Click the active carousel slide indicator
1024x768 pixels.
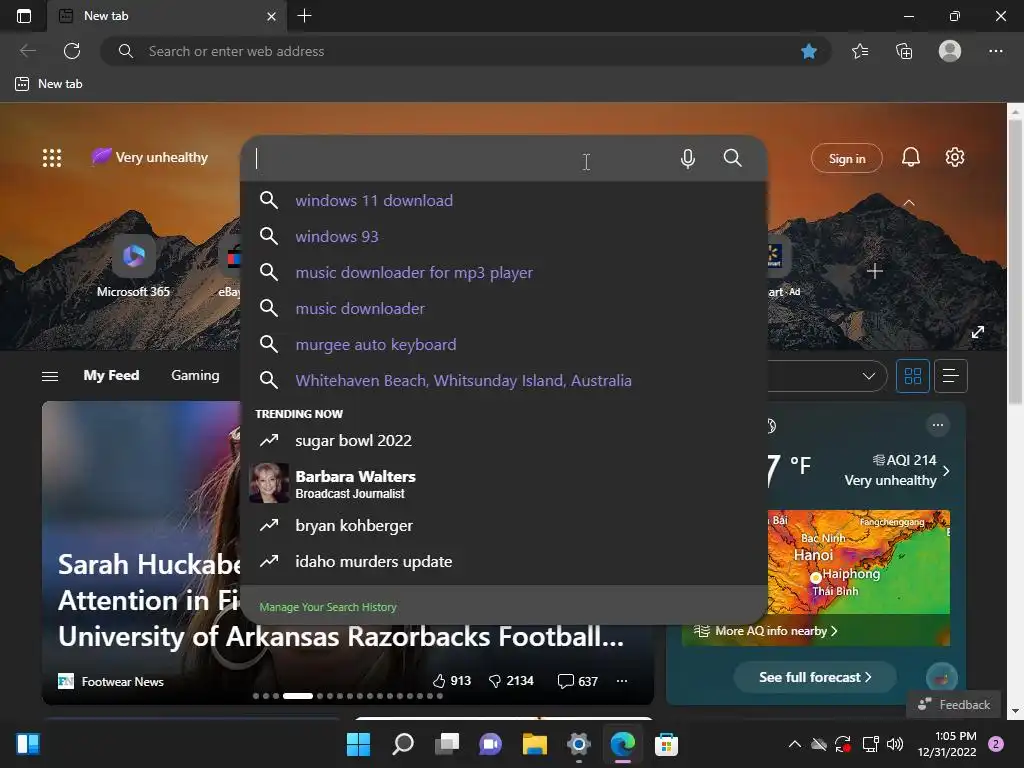pyautogui.click(x=297, y=696)
